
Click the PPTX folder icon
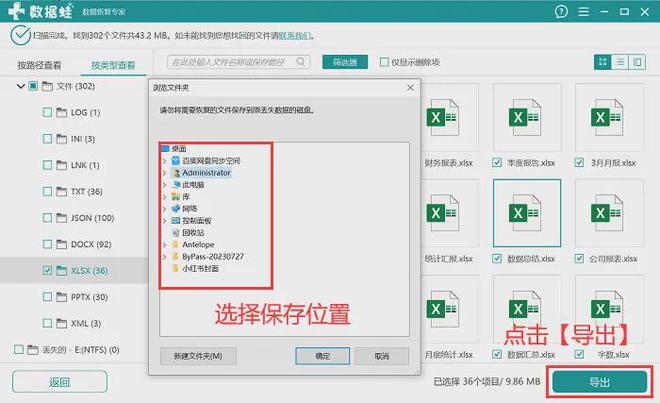point(62,297)
